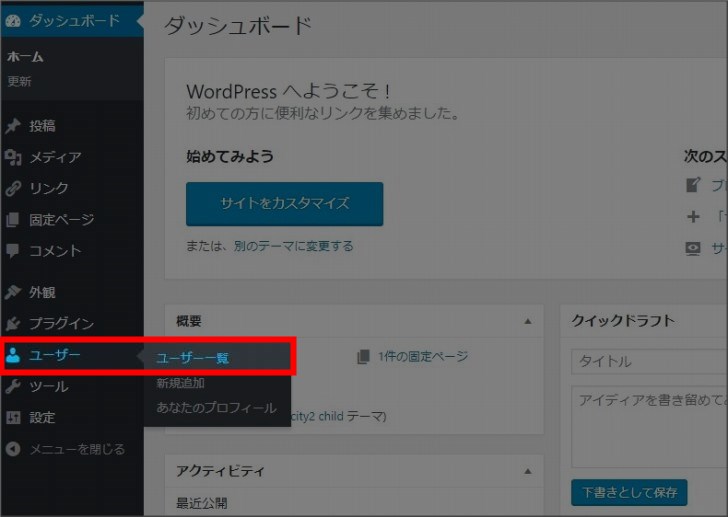Collapse the 概要 panel with its arrow

[527, 321]
